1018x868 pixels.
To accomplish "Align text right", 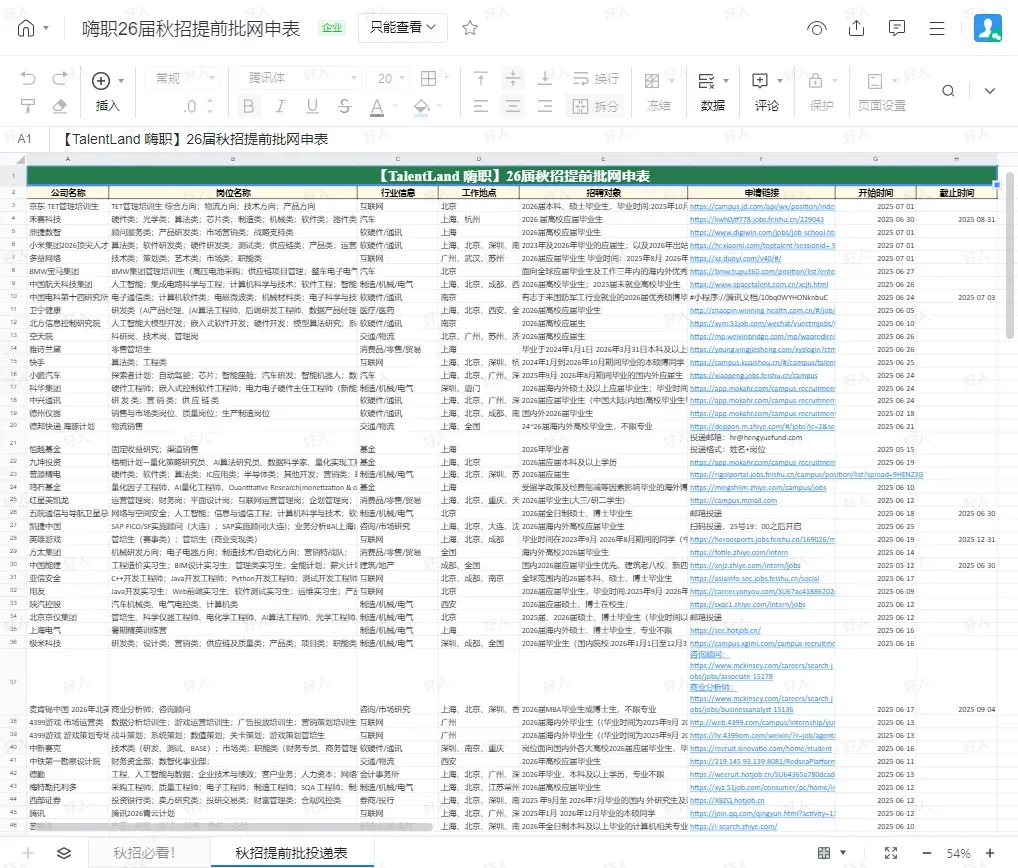I will [x=545, y=106].
